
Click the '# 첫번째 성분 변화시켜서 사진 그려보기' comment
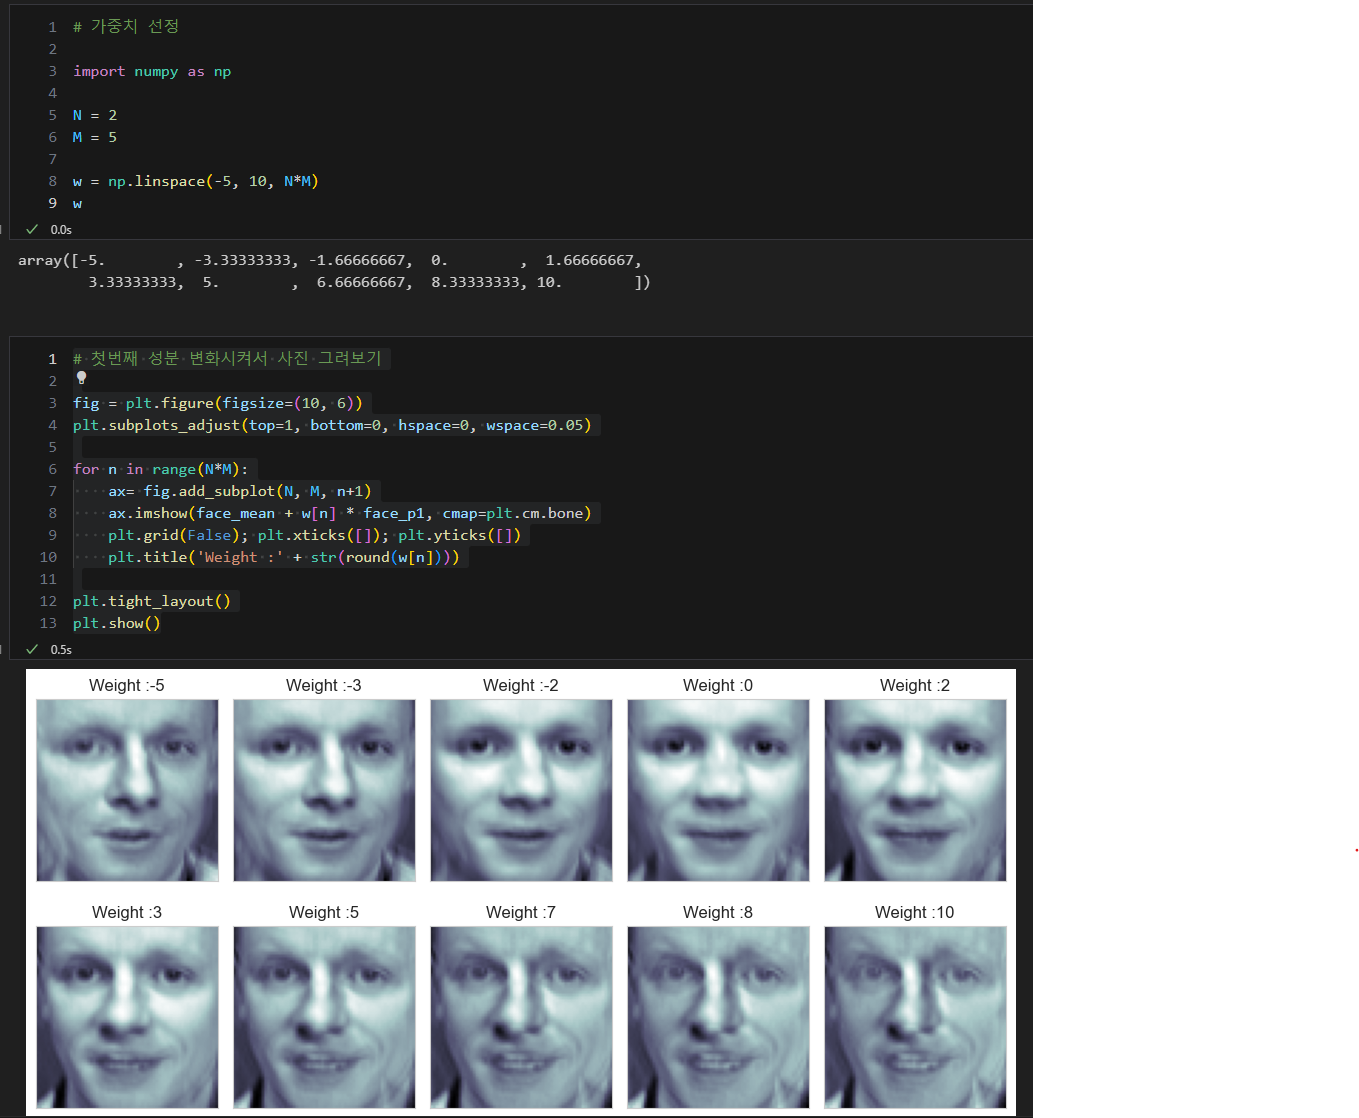coord(227,358)
